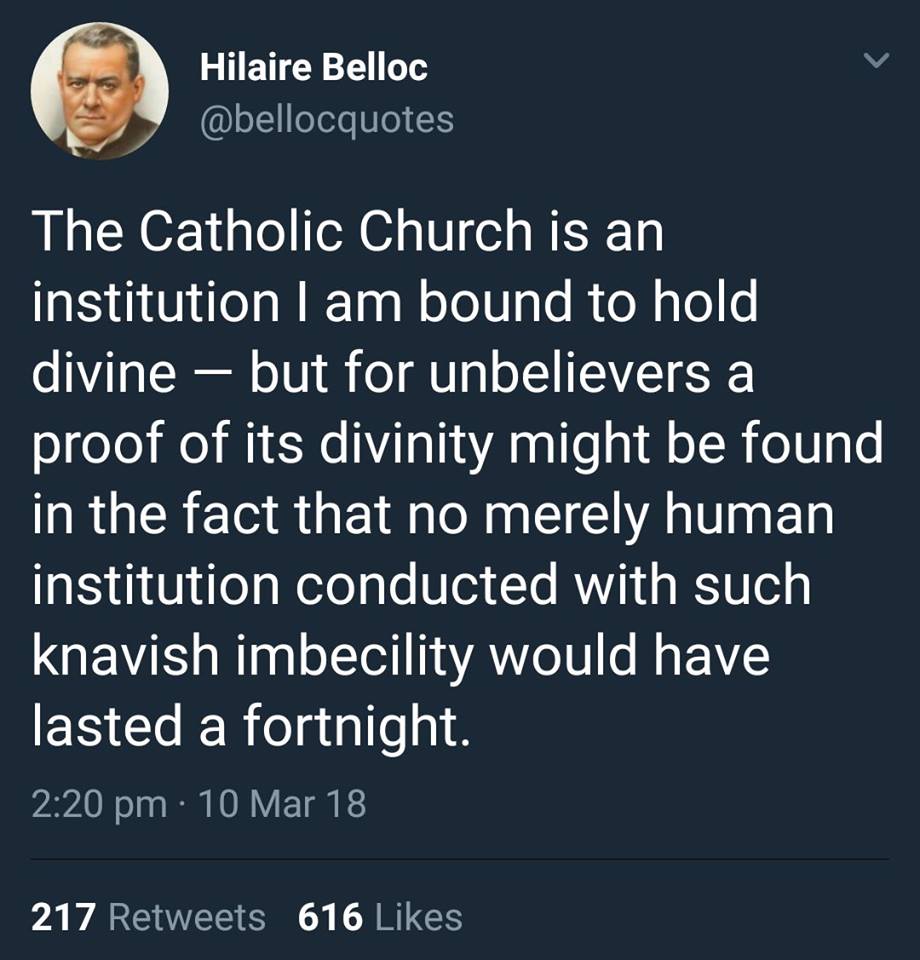Select the 10 Mar 18 date
920x960 pixels.
(x=283, y=803)
